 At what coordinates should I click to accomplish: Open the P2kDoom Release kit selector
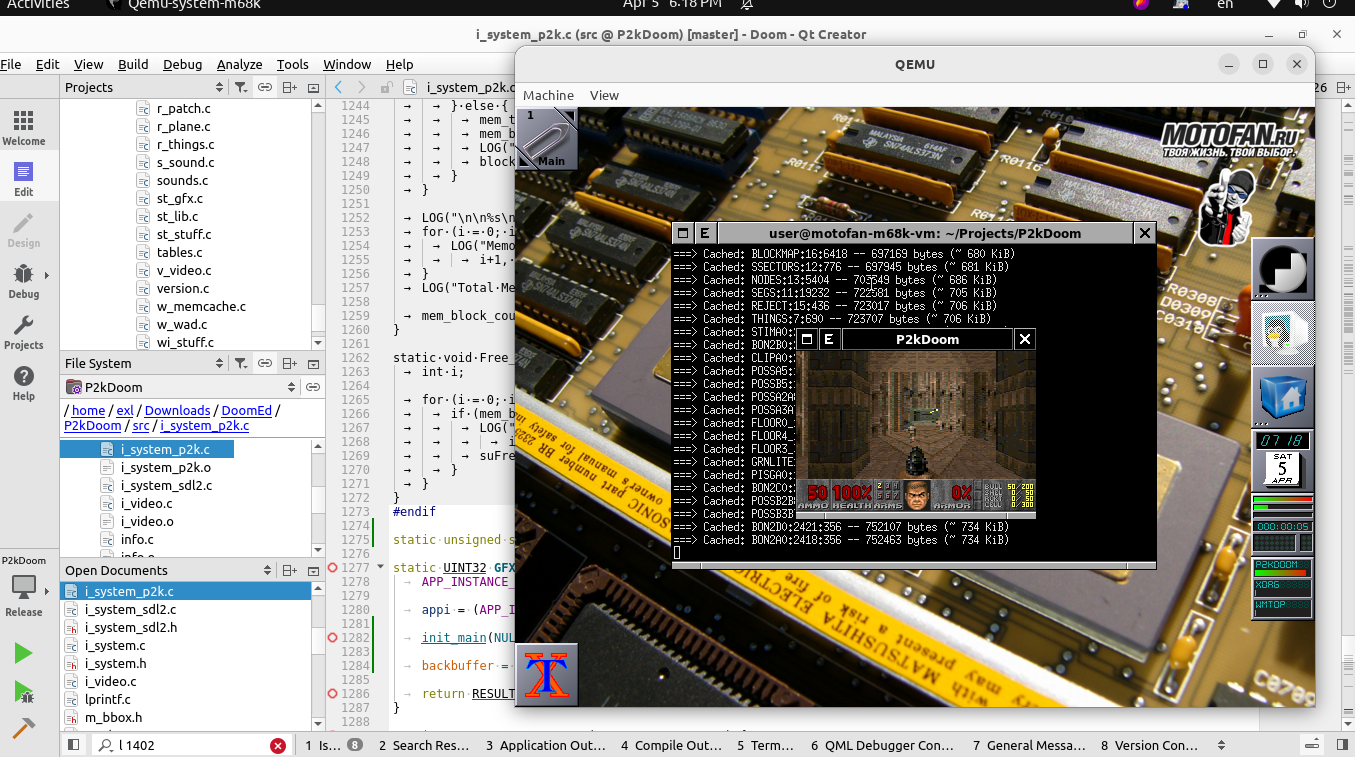tap(23, 587)
